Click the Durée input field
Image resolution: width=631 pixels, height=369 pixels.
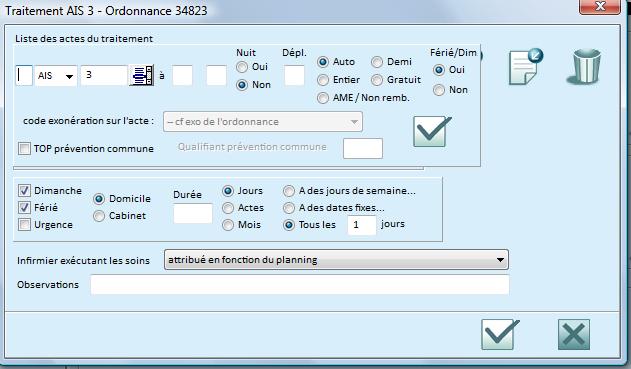193,213
